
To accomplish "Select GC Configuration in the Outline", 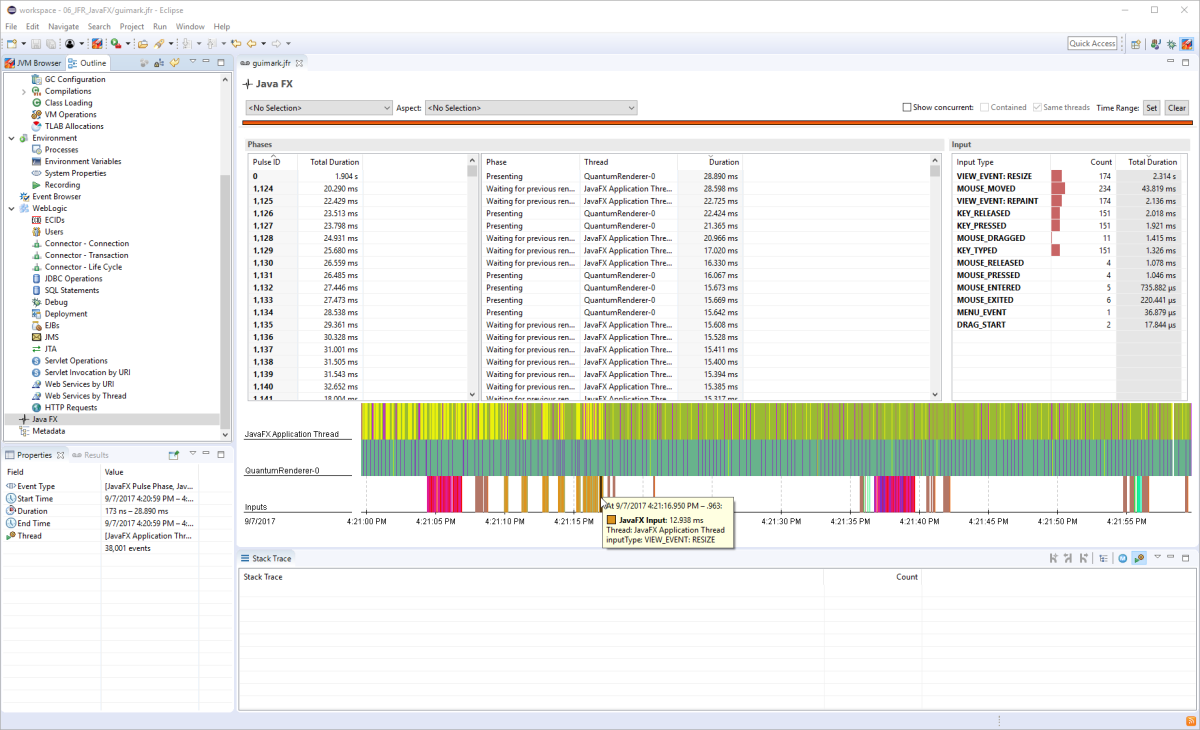I will click(x=74, y=79).
